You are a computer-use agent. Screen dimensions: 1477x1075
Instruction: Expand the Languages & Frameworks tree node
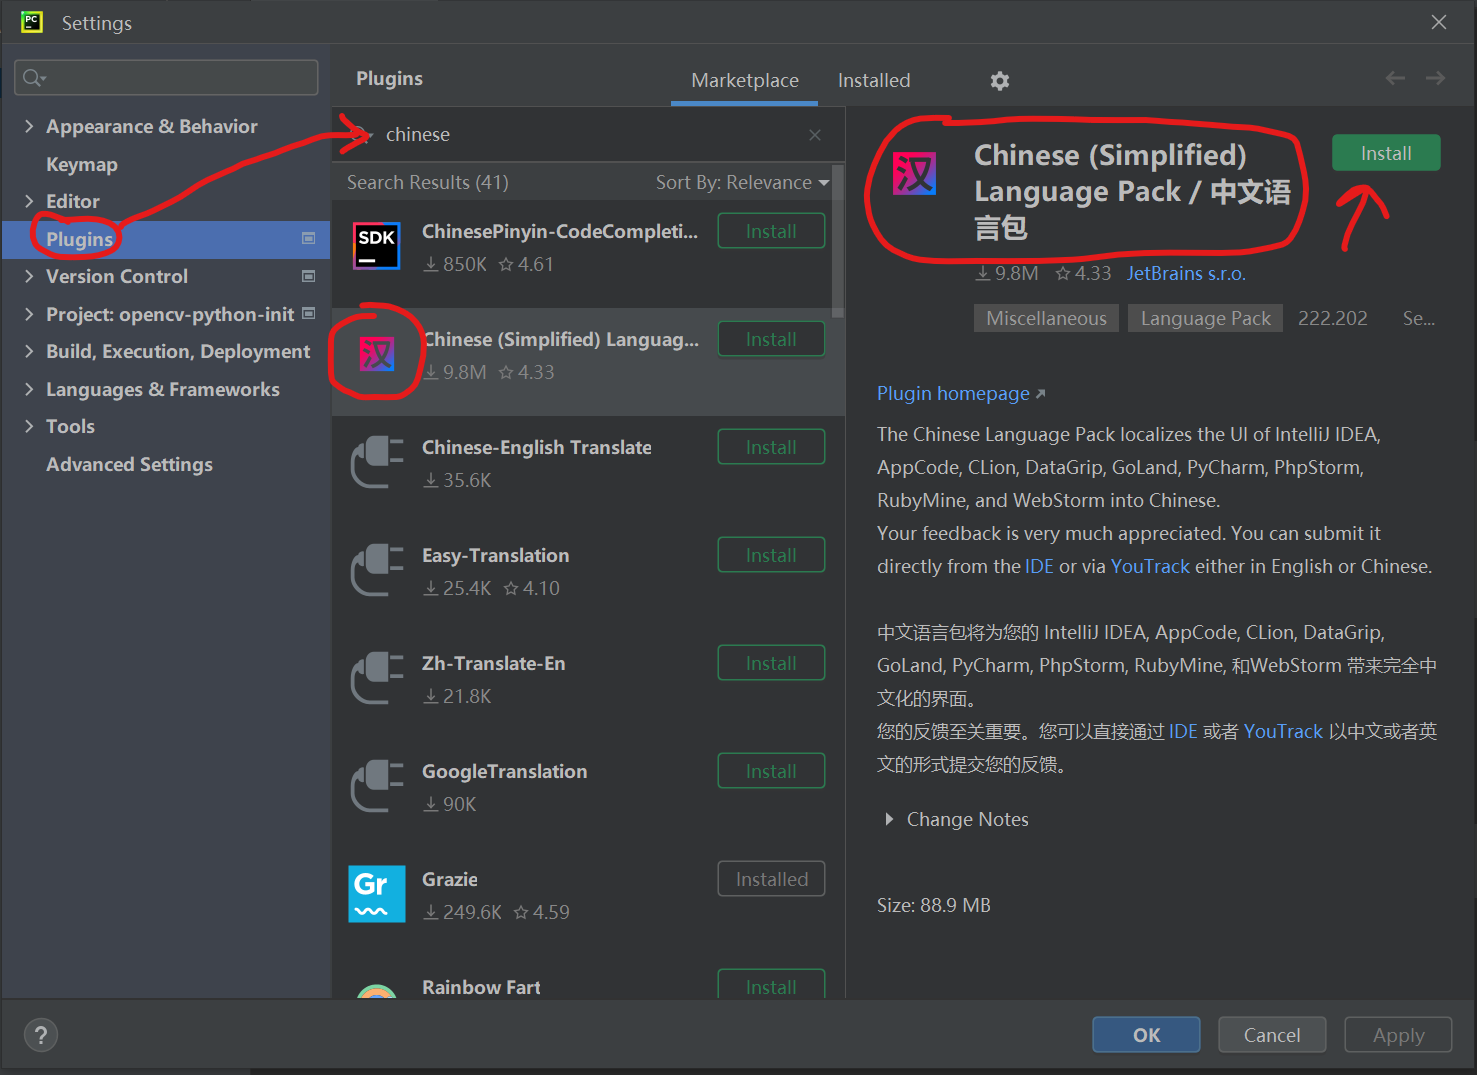click(29, 389)
